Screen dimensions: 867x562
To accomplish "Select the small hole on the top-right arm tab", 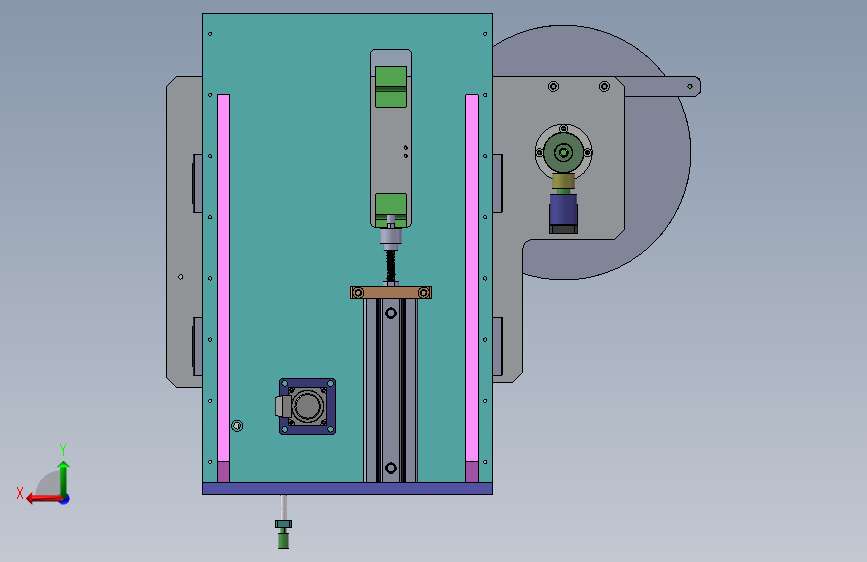I will (x=690, y=86).
